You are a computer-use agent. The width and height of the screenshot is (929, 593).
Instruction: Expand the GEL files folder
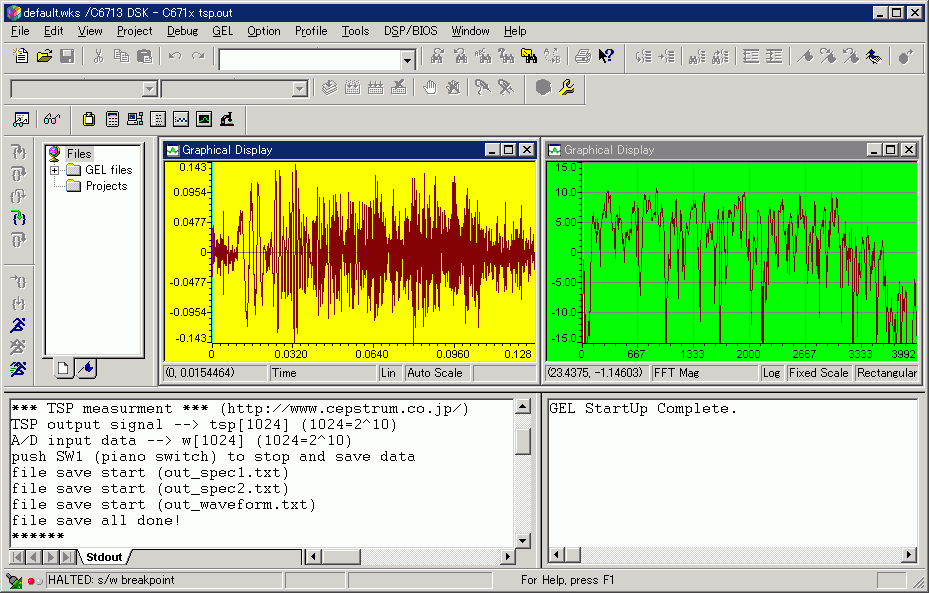[x=55, y=171]
